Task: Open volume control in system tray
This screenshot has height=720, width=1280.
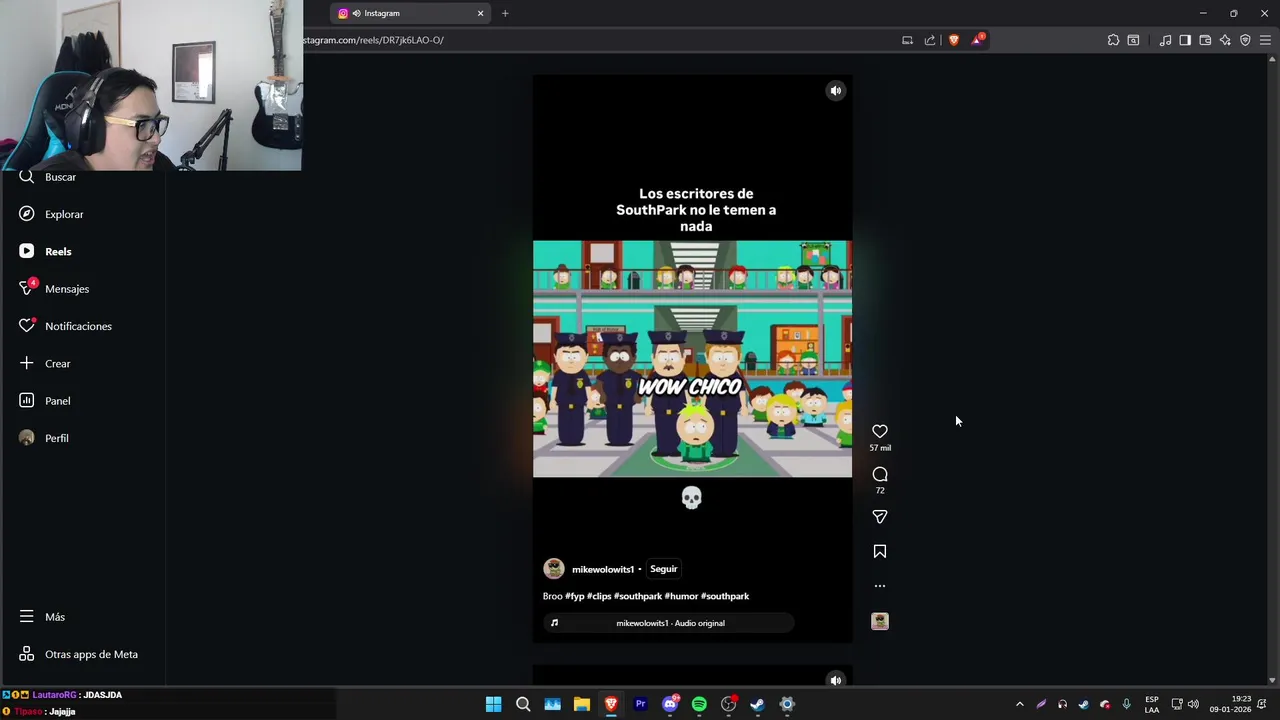Action: [x=1193, y=704]
